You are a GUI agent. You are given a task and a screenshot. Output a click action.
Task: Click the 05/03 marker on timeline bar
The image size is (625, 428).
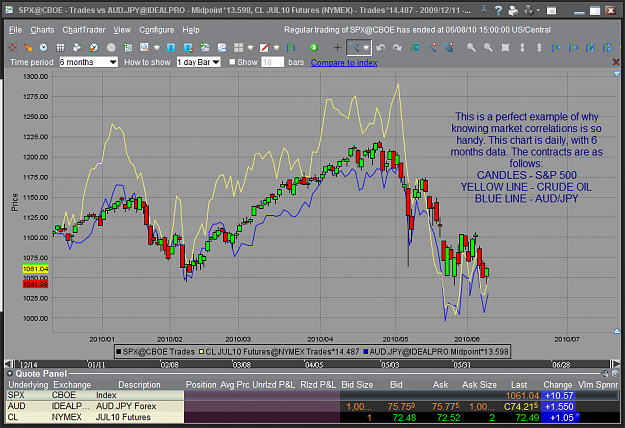[390, 365]
